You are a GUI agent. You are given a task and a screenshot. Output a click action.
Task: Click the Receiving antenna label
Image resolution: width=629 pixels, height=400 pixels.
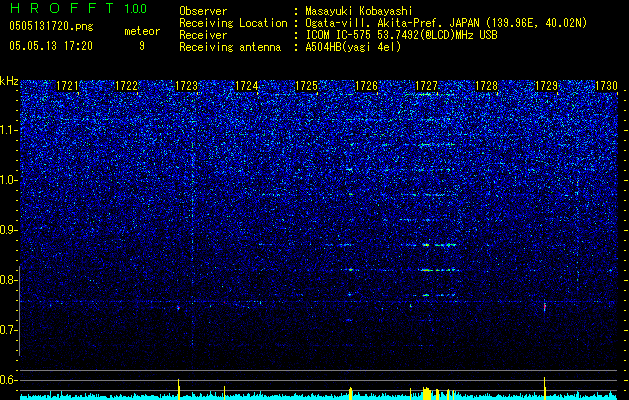pos(230,47)
